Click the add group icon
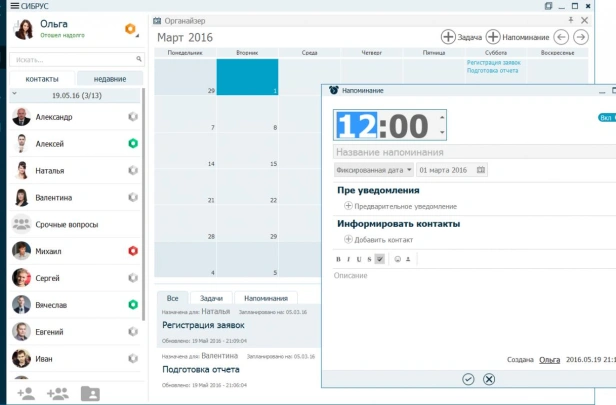Image resolution: width=616 pixels, height=405 pixels. tap(58, 393)
